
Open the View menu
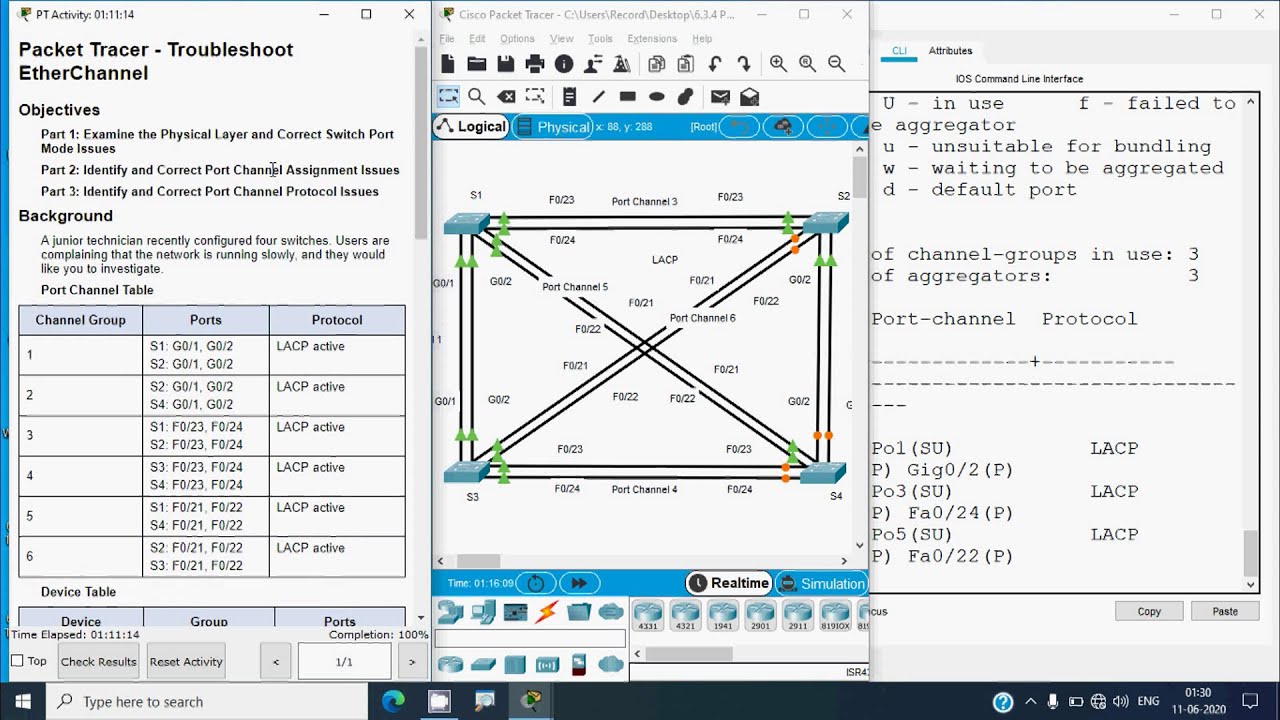click(562, 39)
